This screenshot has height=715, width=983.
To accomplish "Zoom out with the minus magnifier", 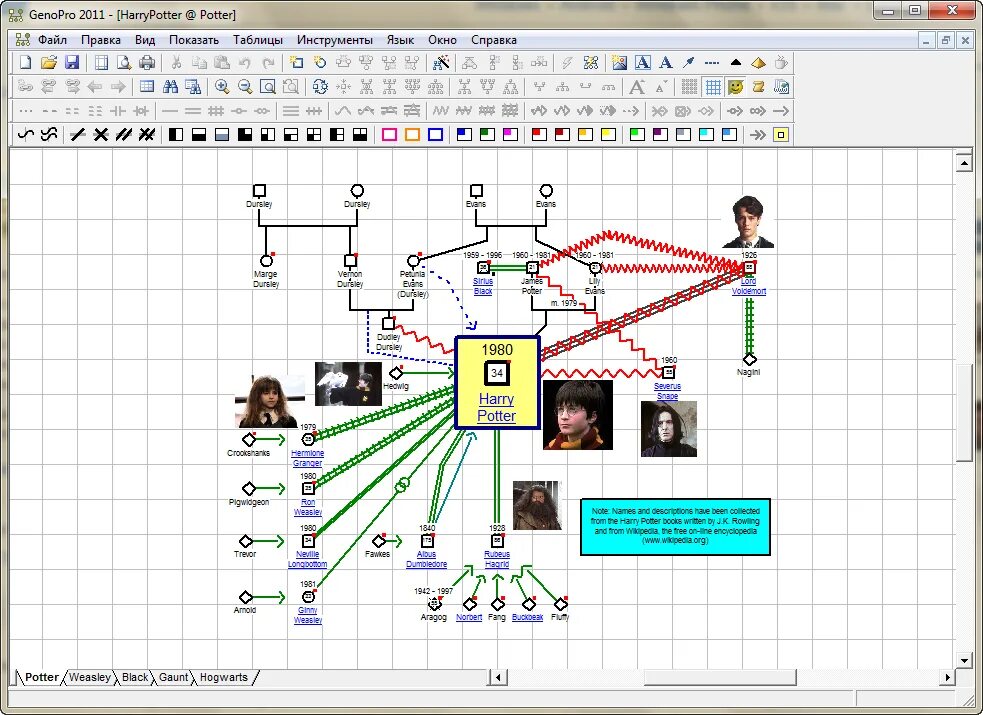I will (244, 86).
